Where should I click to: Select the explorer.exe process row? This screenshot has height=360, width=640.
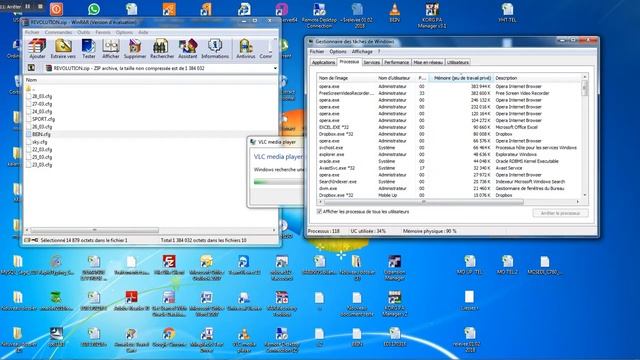click(x=449, y=154)
